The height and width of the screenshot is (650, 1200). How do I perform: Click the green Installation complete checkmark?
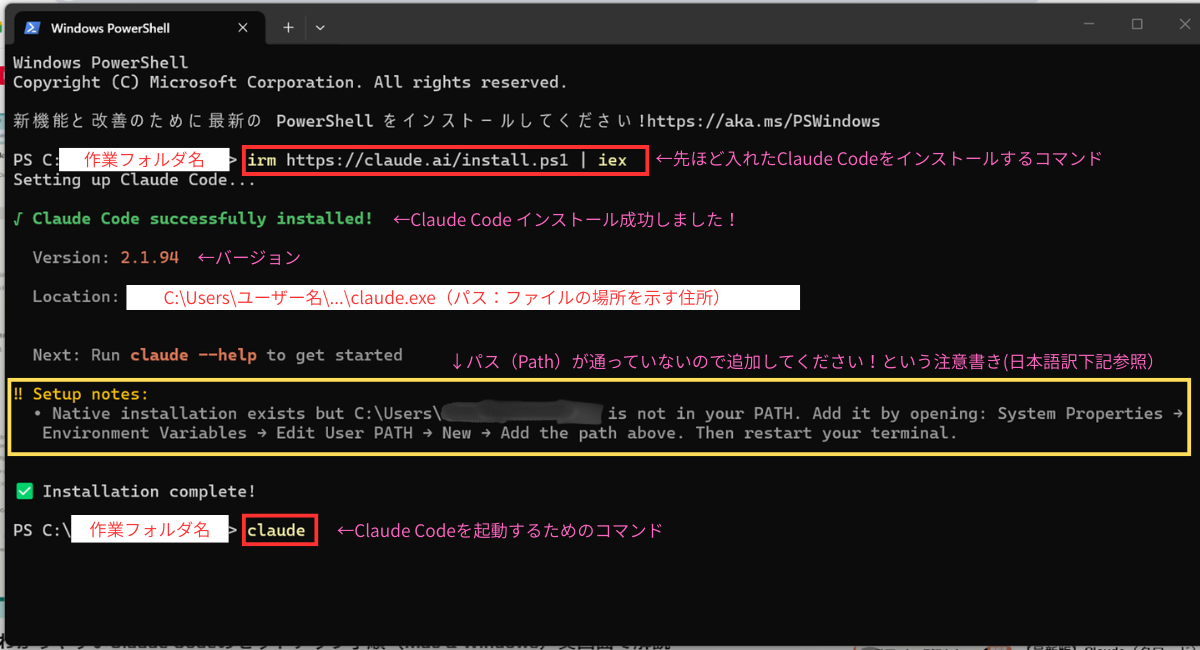point(24,491)
